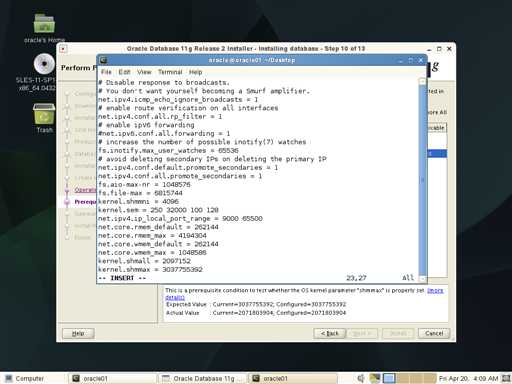The width and height of the screenshot is (512, 384).
Task: Click the installer Back button
Action: [329, 333]
